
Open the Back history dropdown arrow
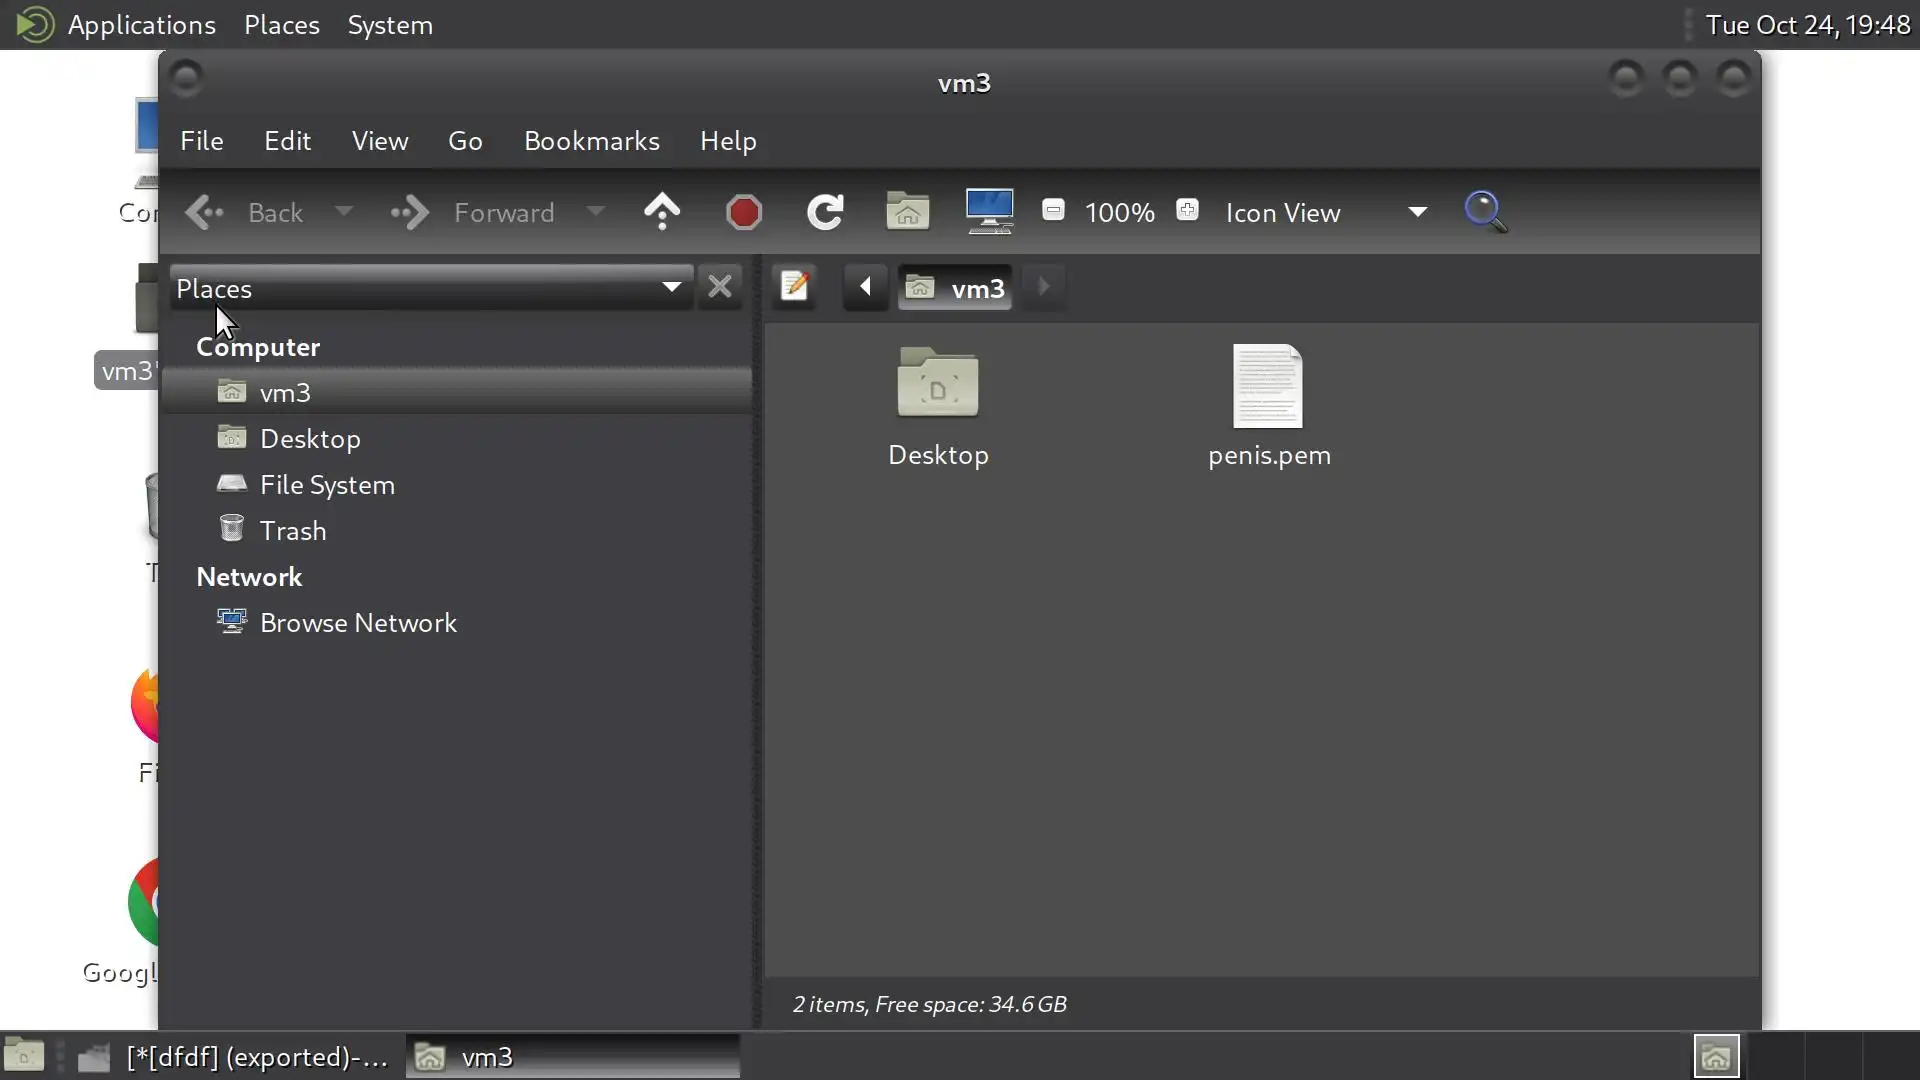(343, 212)
